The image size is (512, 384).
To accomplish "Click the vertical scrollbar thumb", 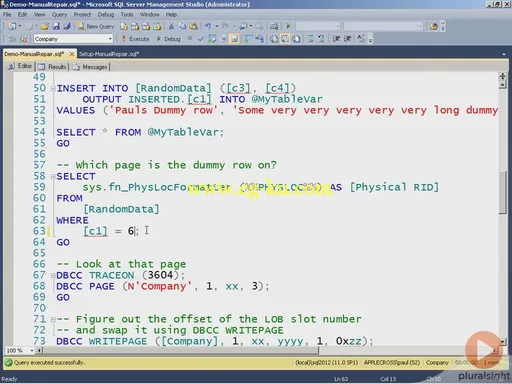I will (x=503, y=192).
